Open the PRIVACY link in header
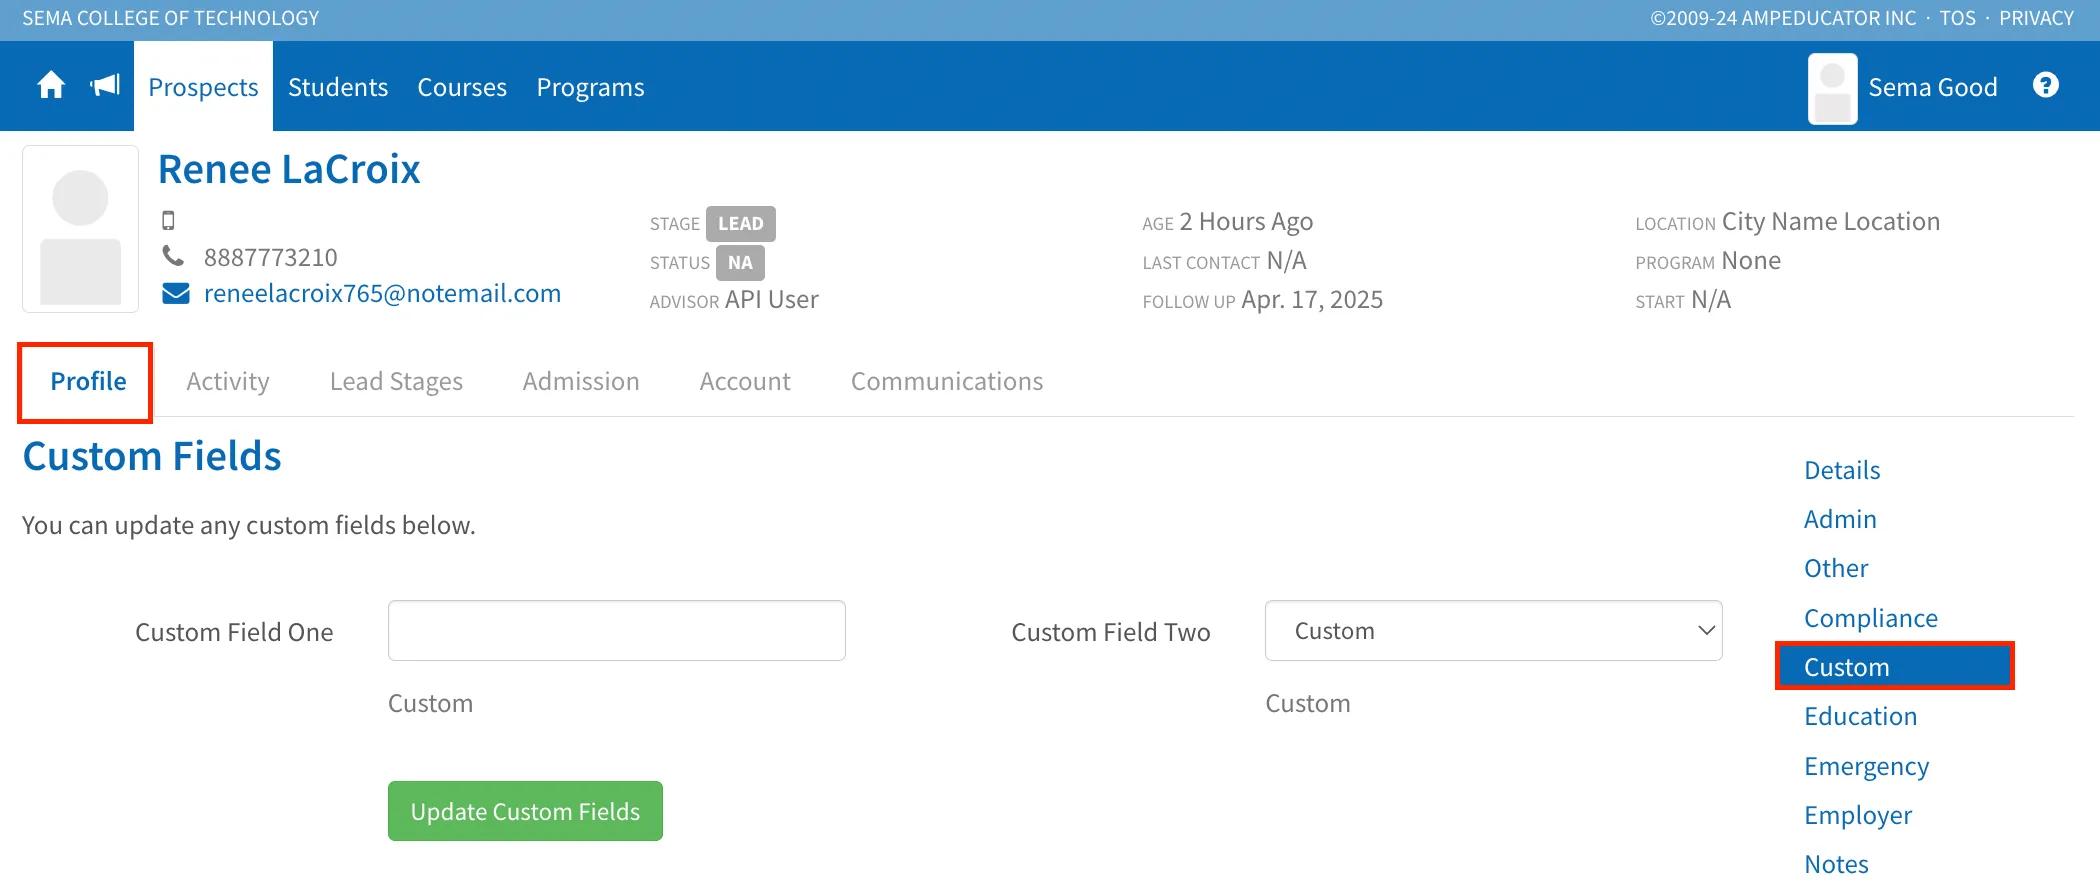 [x=2036, y=18]
